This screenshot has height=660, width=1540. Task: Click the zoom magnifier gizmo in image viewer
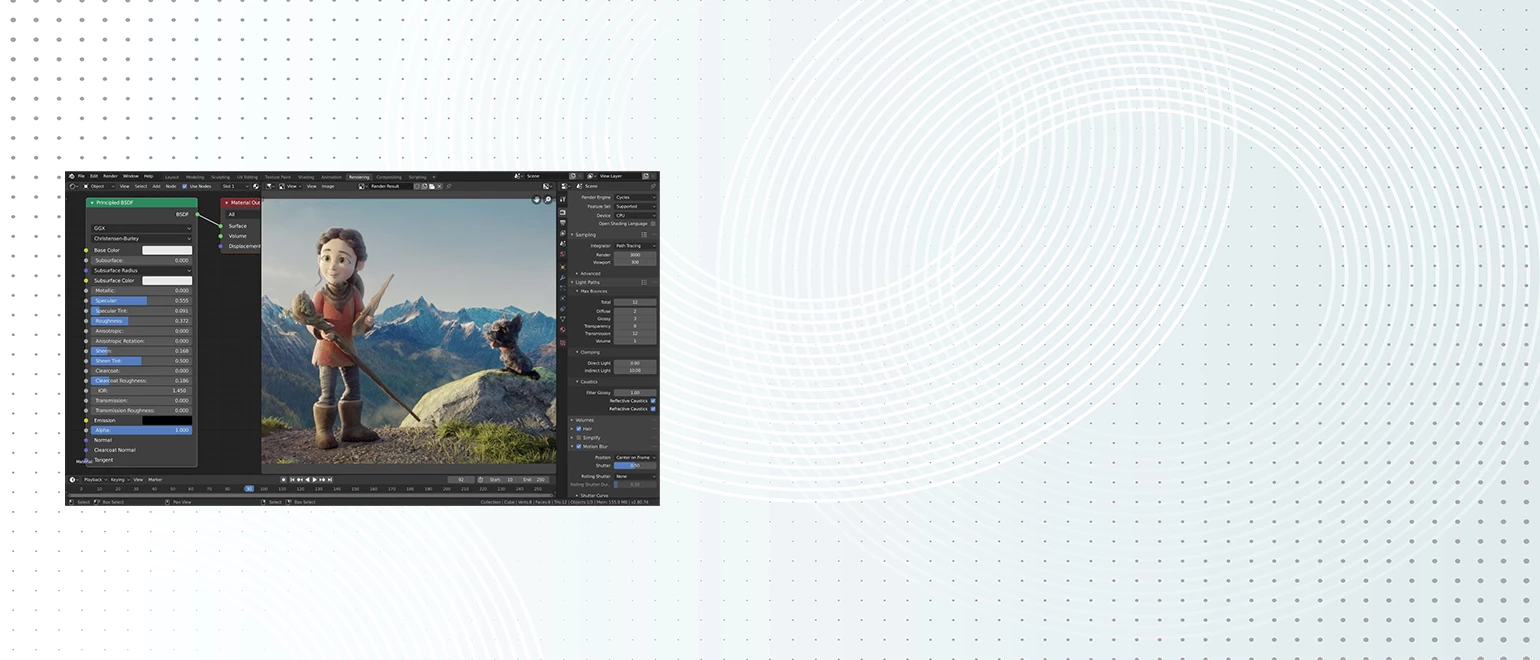548,200
